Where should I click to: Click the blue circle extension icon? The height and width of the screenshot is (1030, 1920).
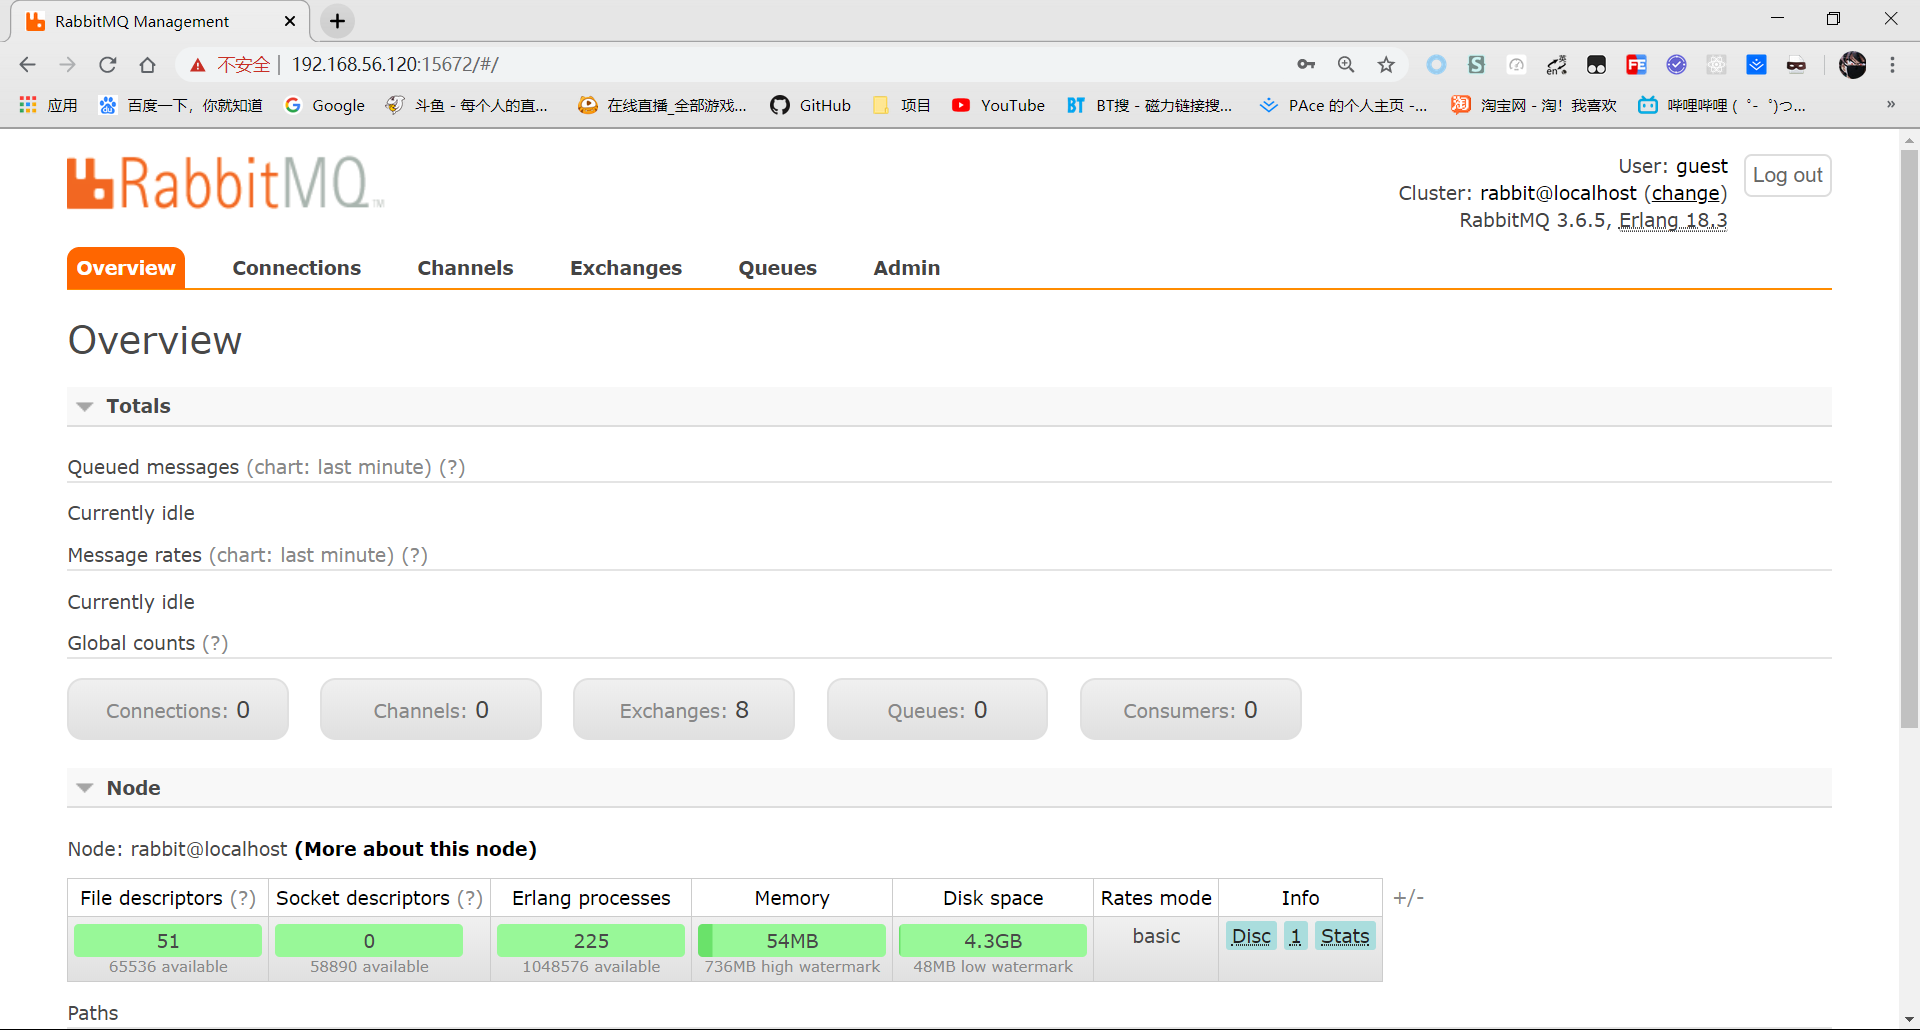pos(1436,65)
